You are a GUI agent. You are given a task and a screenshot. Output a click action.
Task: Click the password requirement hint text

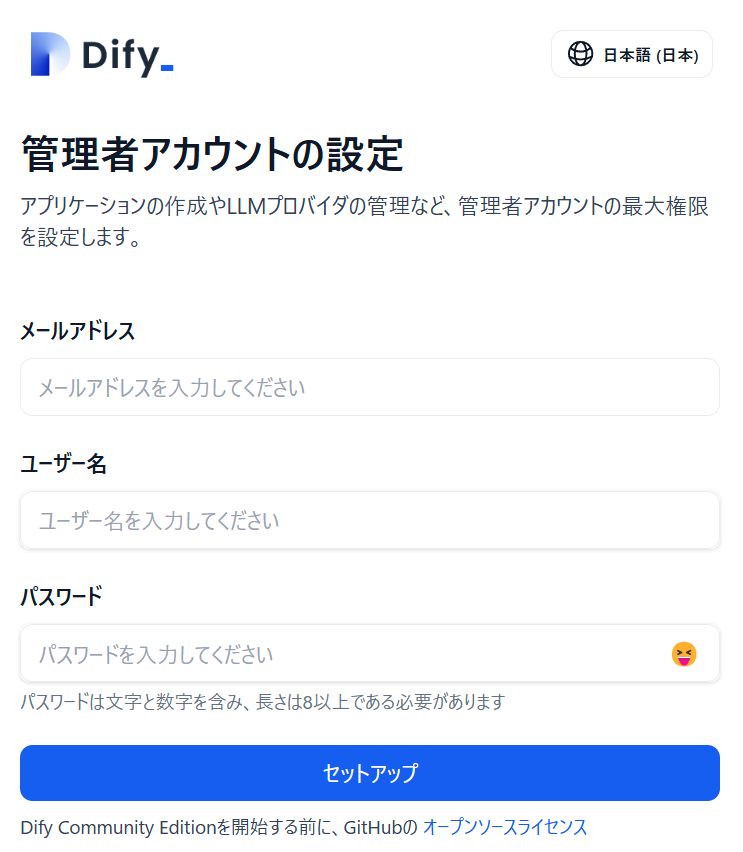click(263, 701)
